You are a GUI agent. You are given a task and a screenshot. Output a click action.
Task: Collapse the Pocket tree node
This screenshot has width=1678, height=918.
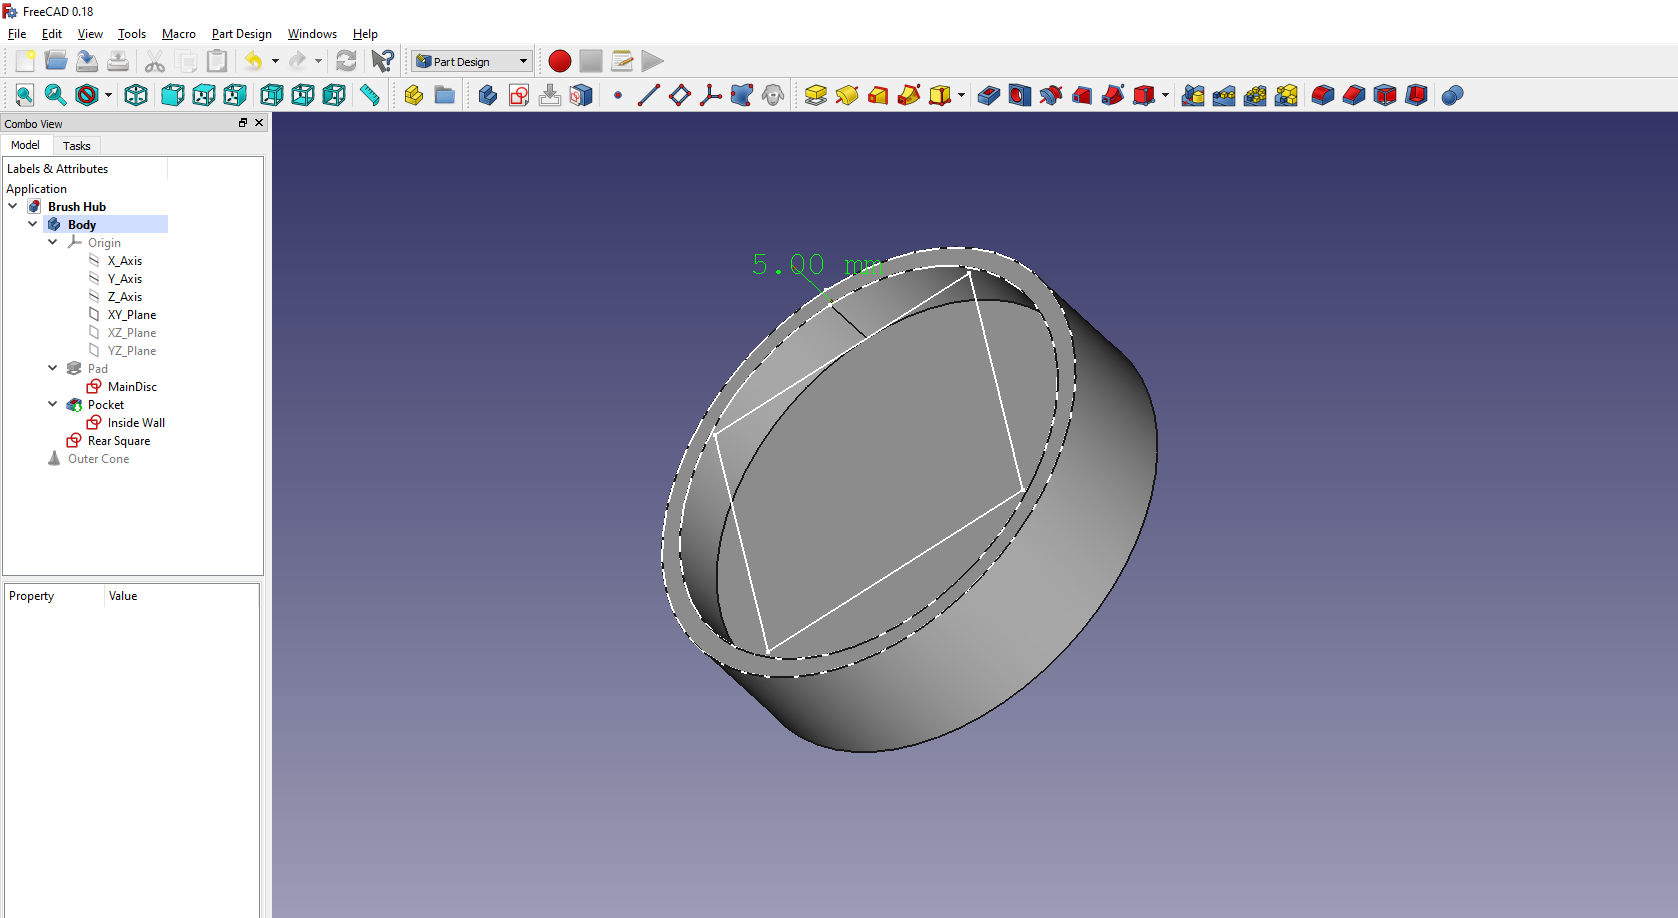[53, 404]
